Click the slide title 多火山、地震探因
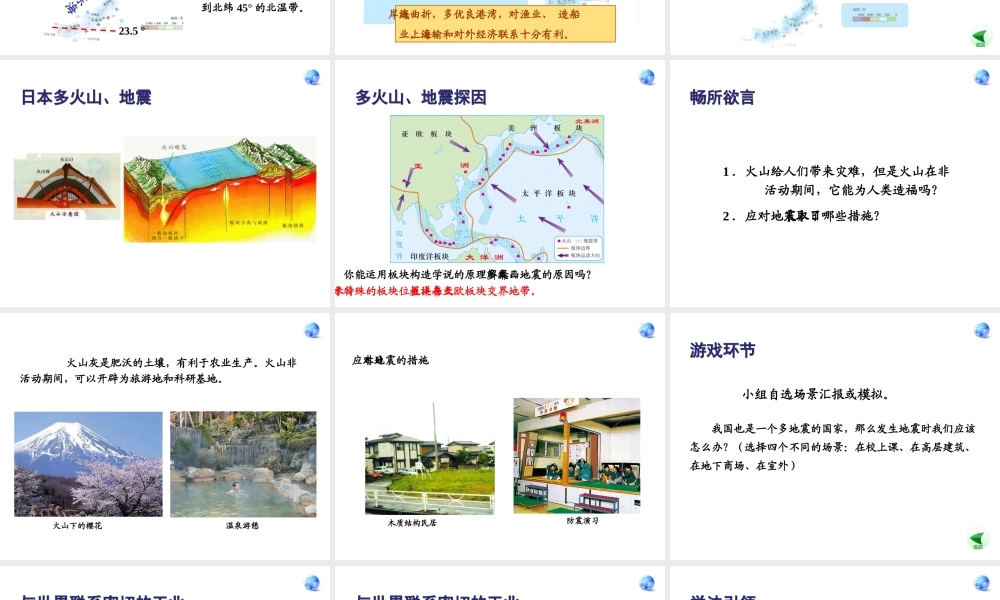Image resolution: width=1000 pixels, height=600 pixels. tap(421, 98)
